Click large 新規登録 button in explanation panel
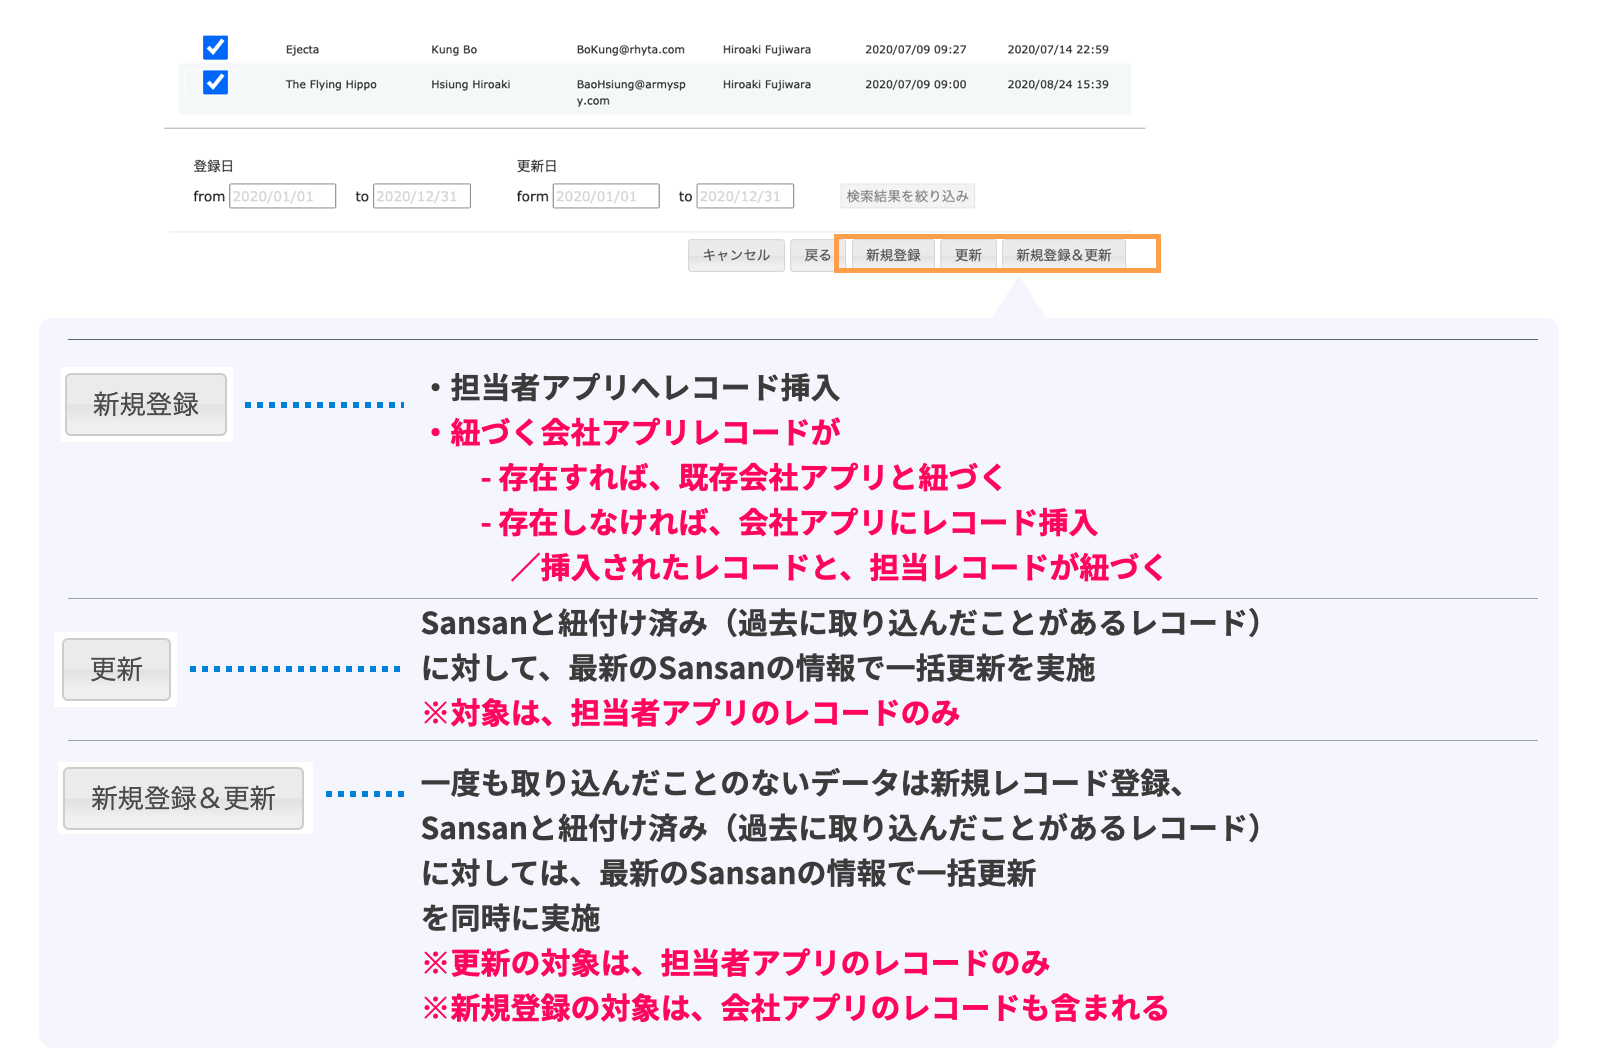This screenshot has width=1600, height=1050. [x=146, y=404]
